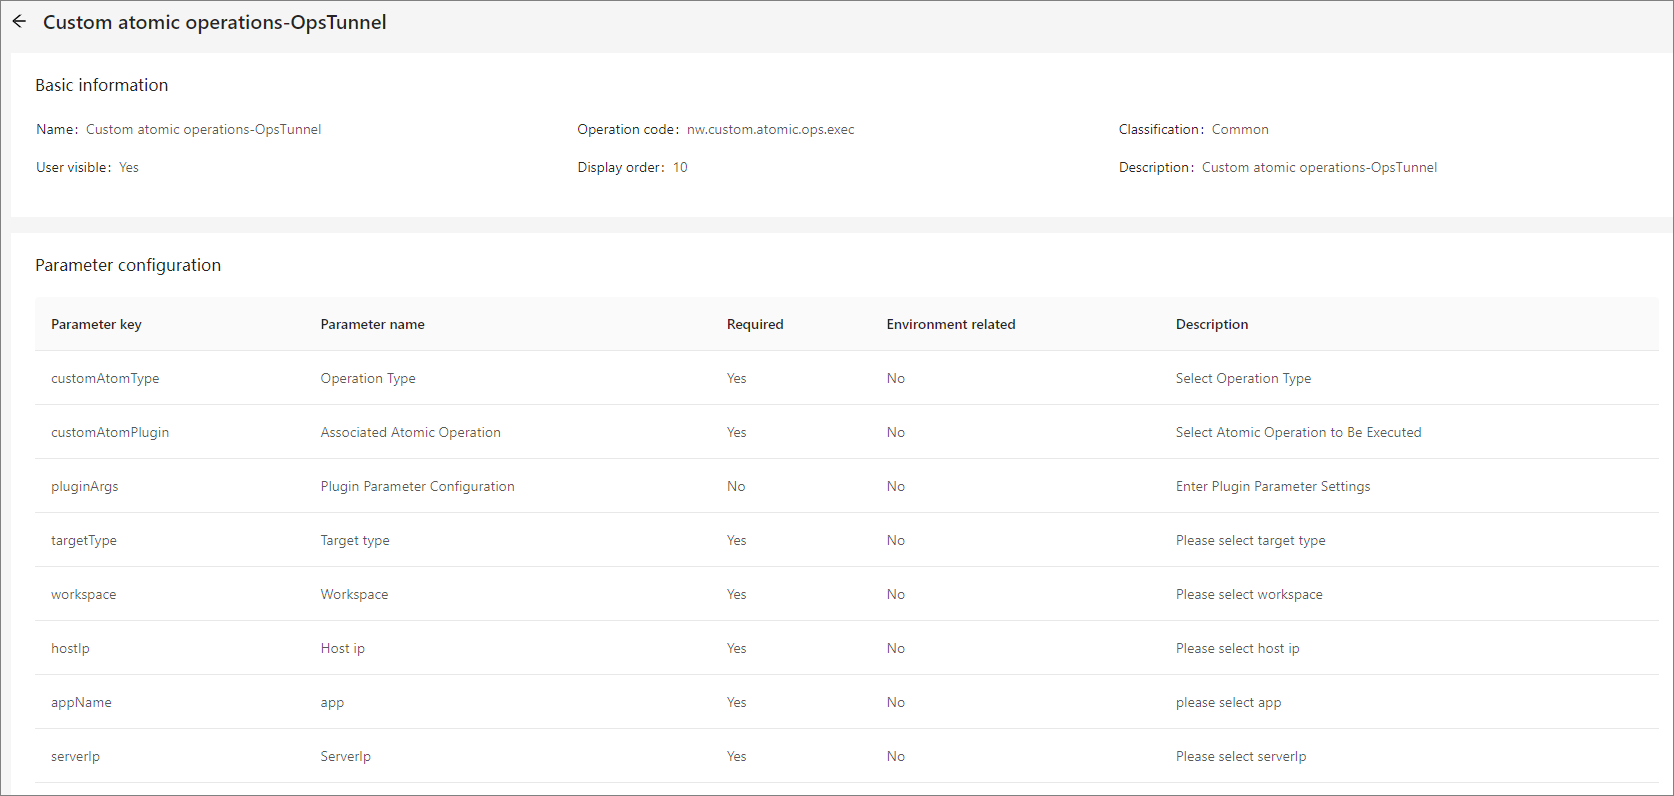This screenshot has height=796, width=1674.
Task: Click the hostIp parameter key
Action: coord(70,648)
